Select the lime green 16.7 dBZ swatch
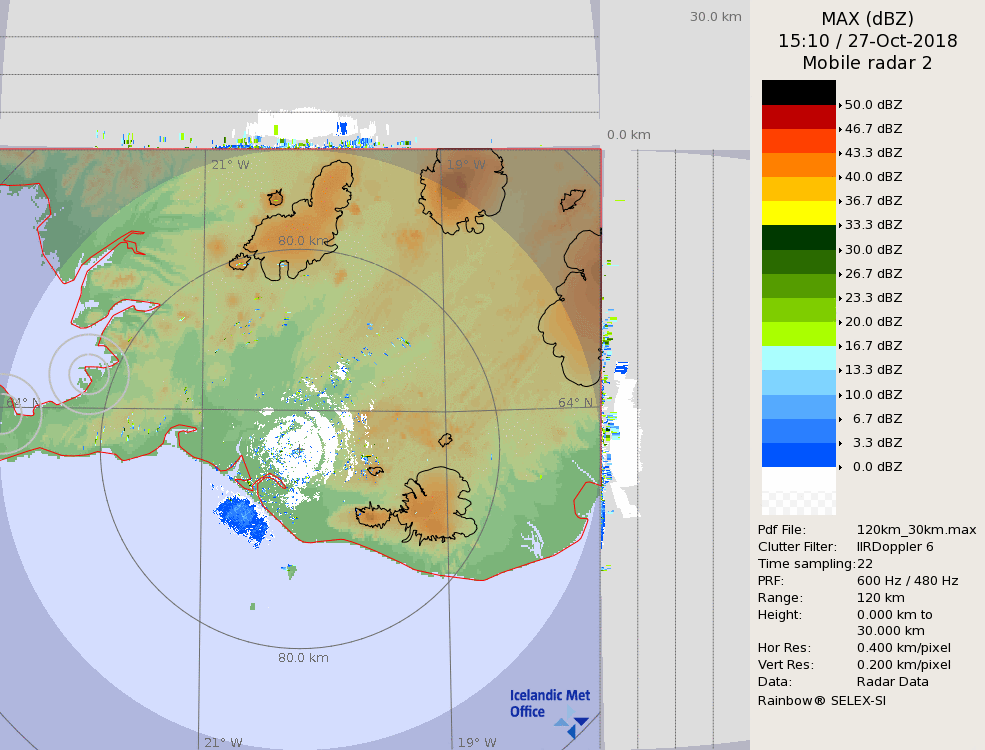Image resolution: width=985 pixels, height=750 pixels. point(798,334)
